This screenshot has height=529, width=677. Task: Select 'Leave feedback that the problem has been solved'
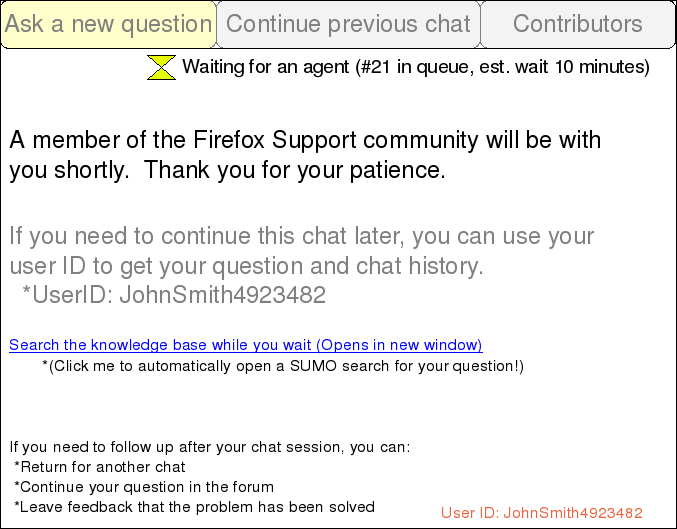coord(196,507)
